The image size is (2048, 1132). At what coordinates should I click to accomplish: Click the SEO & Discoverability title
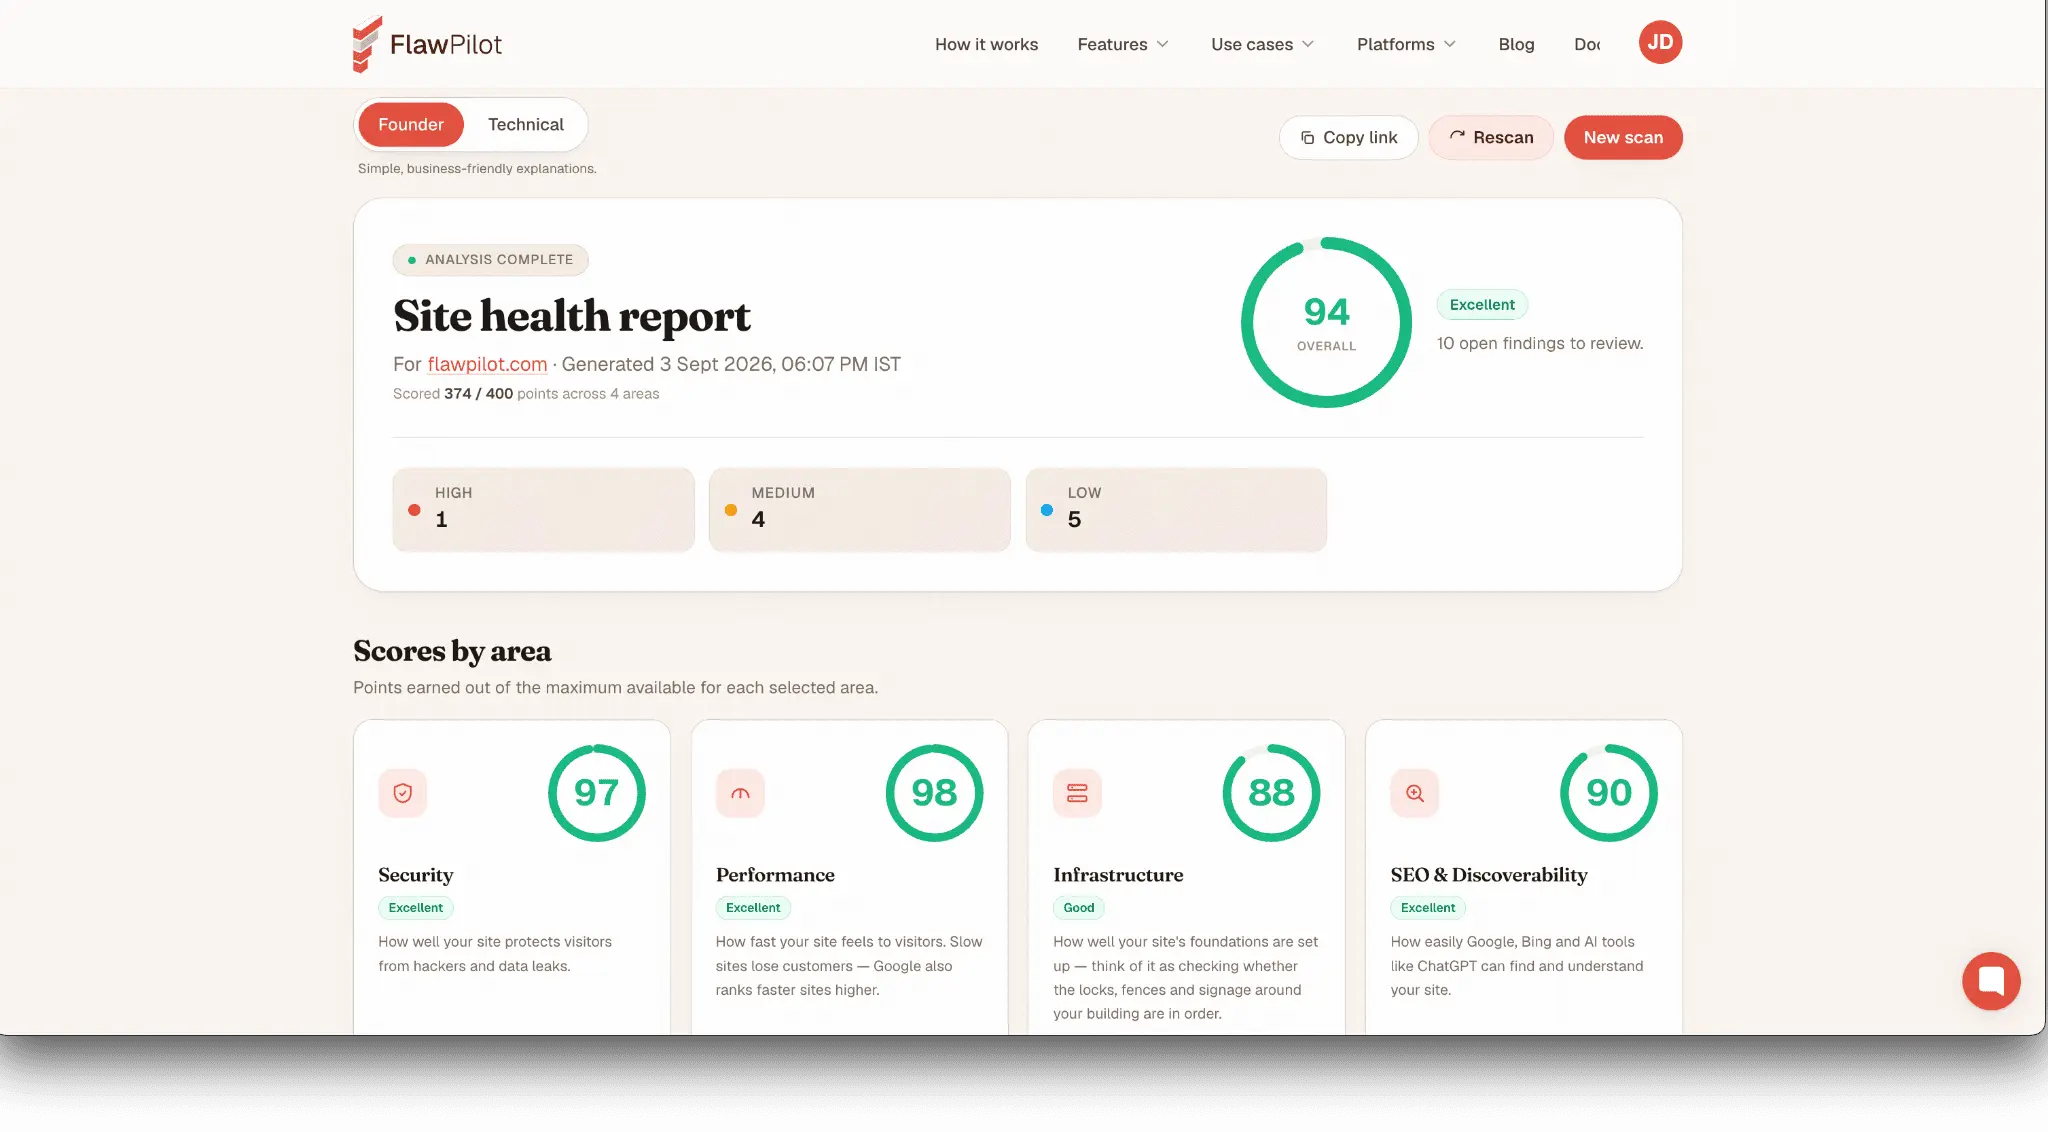pyautogui.click(x=1489, y=875)
